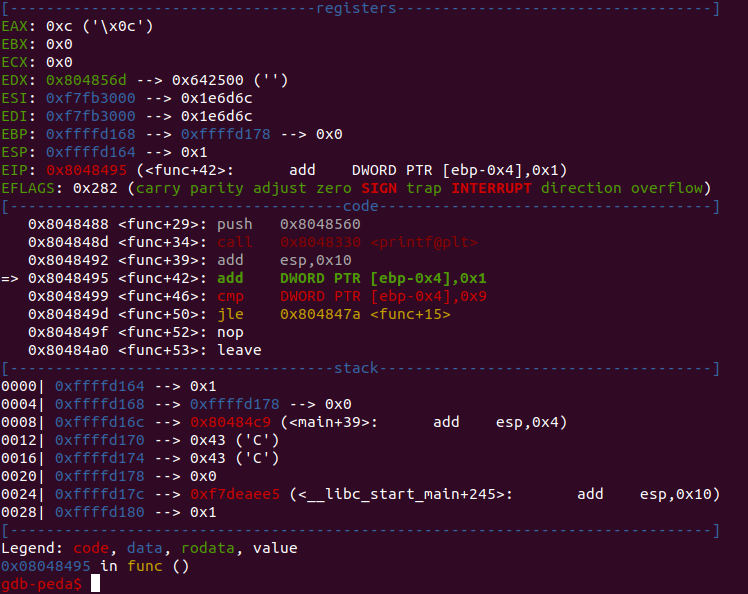Click the code section header
The width and height of the screenshot is (748, 594).
point(360,206)
